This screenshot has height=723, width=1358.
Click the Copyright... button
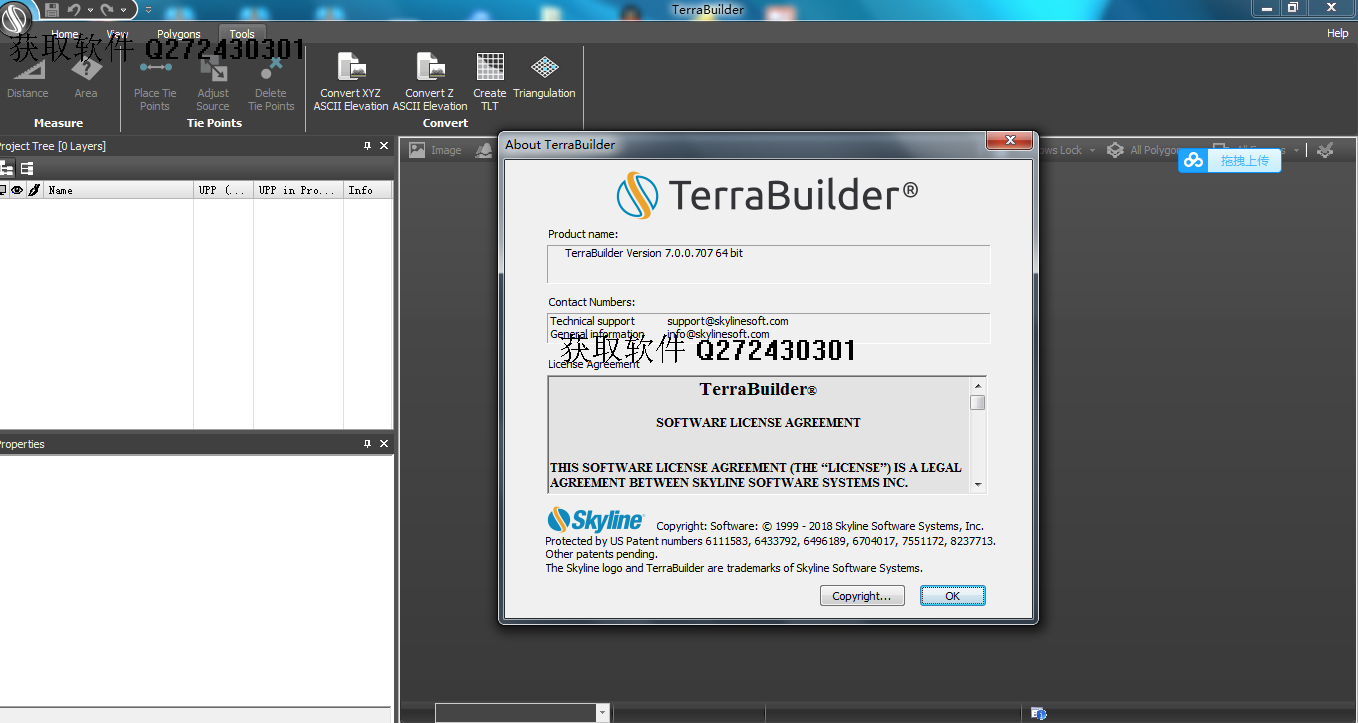[862, 596]
